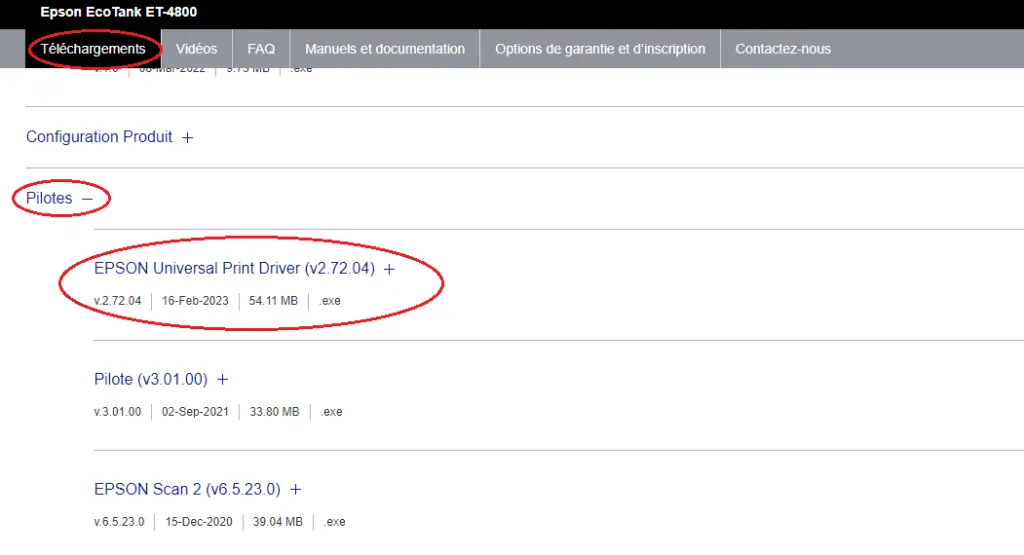The image size is (1024, 555).
Task: Click .exe label in EPSON Scan 2 row
Action: coord(335,522)
